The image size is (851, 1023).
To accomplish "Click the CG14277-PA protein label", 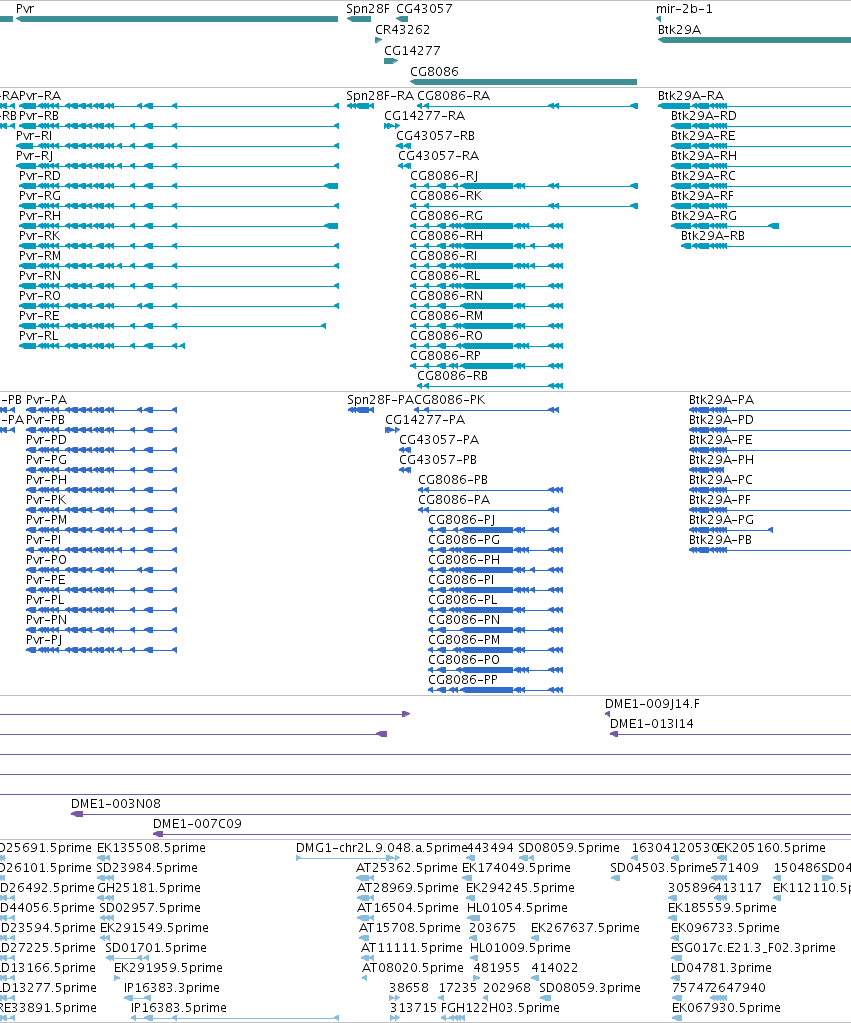I will [x=426, y=420].
